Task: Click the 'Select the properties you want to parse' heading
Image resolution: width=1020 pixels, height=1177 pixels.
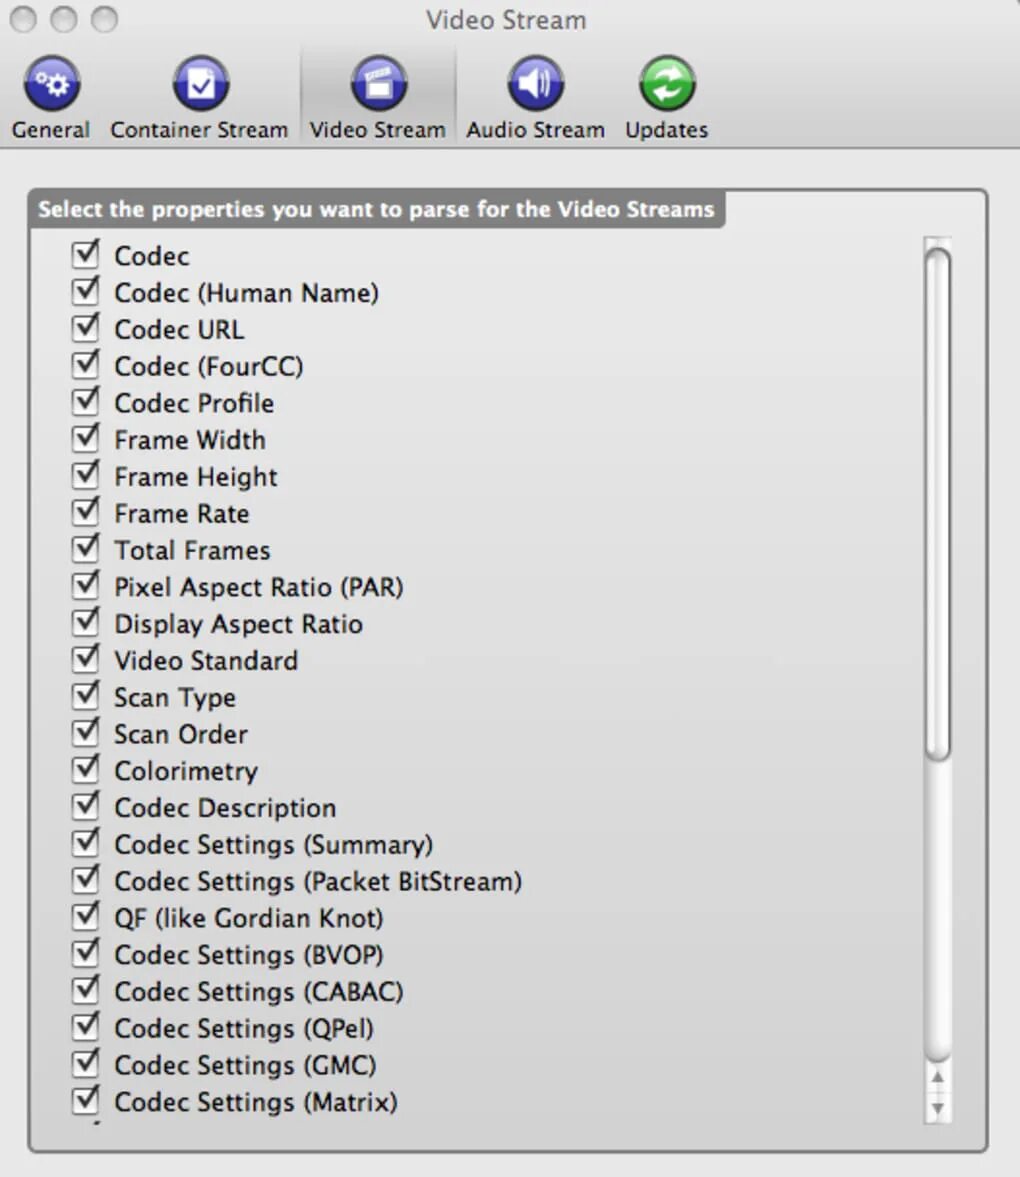Action: click(376, 209)
